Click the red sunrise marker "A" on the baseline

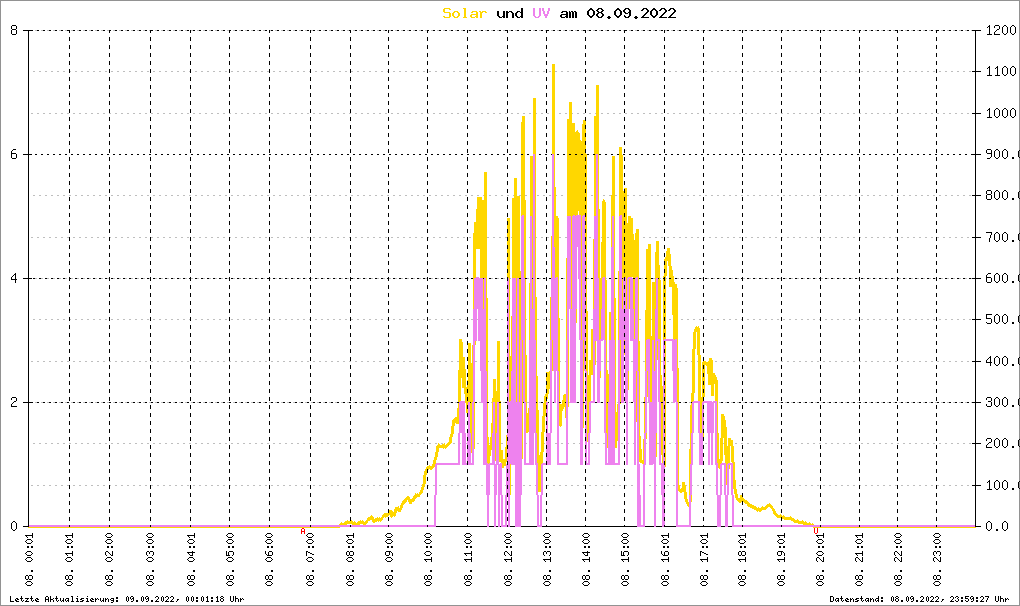click(303, 532)
